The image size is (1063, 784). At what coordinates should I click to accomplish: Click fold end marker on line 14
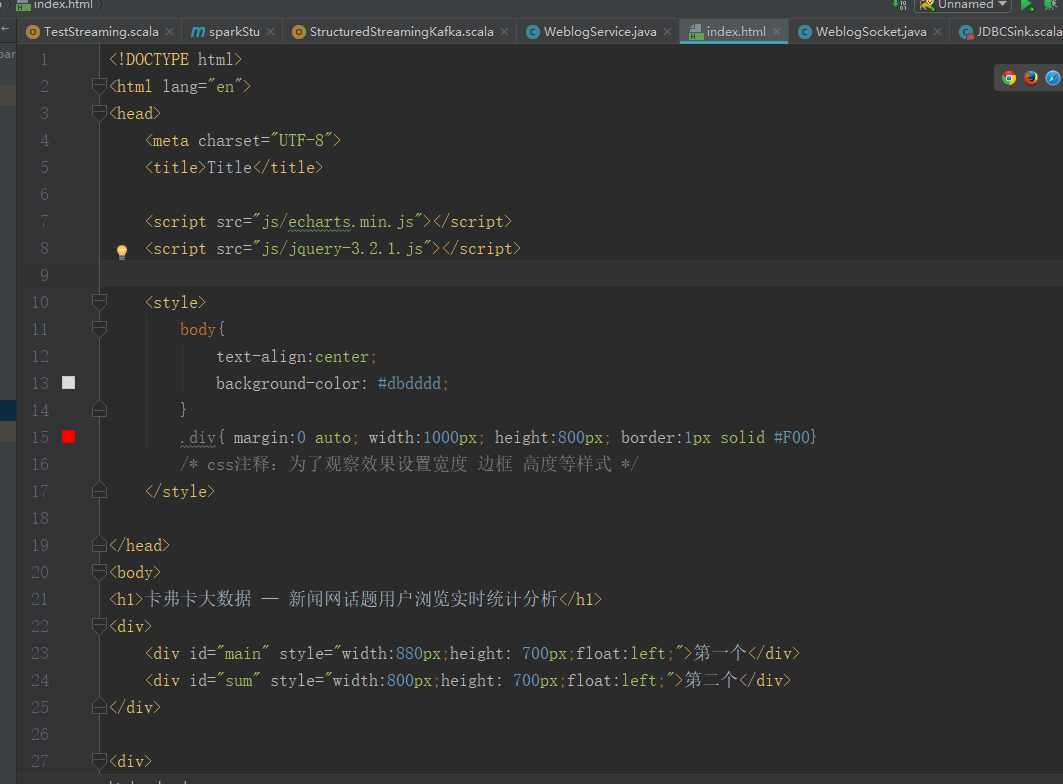pyautogui.click(x=99, y=409)
